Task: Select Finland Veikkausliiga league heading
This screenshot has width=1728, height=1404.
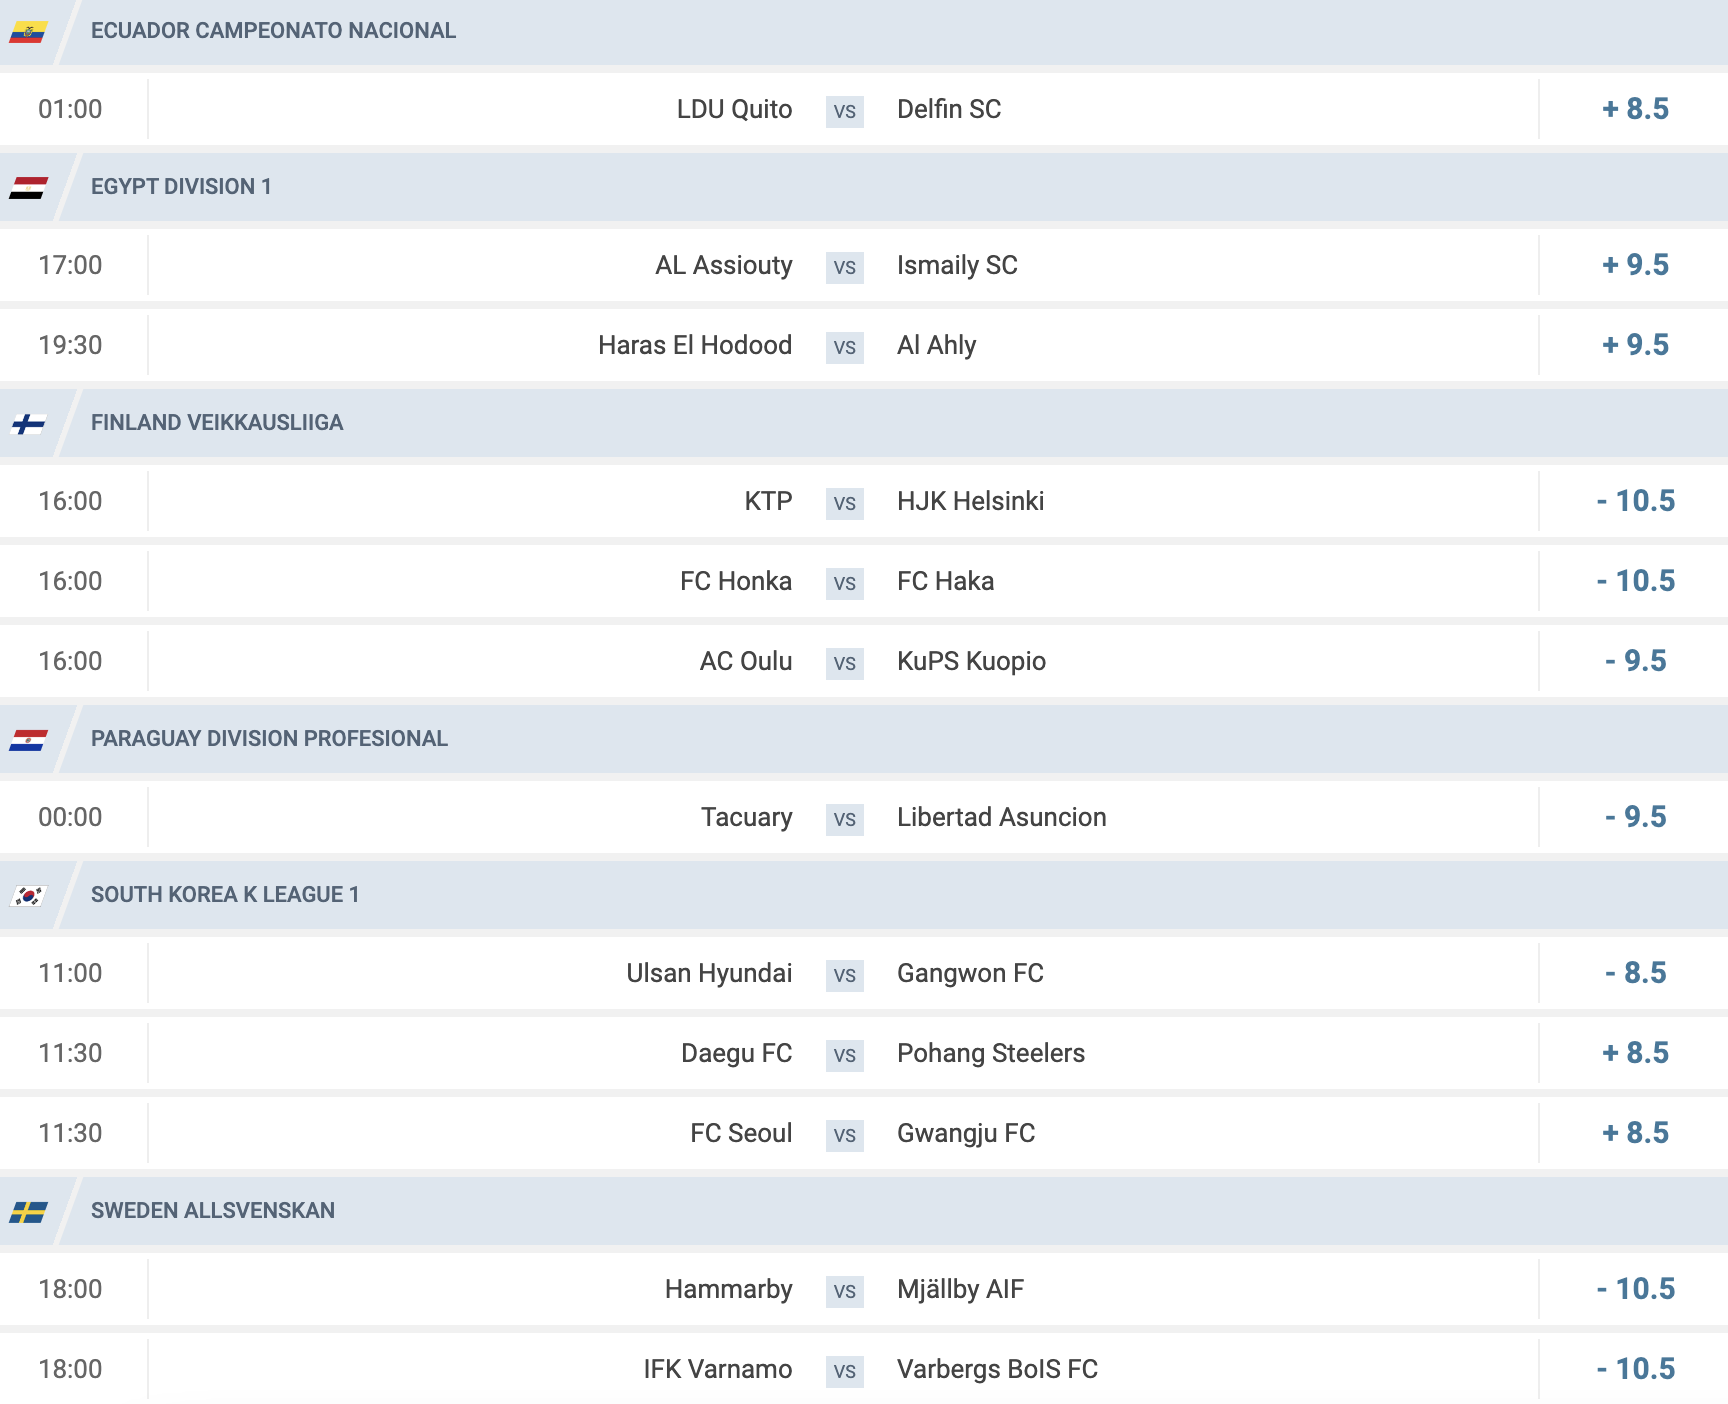Action: click(x=217, y=423)
